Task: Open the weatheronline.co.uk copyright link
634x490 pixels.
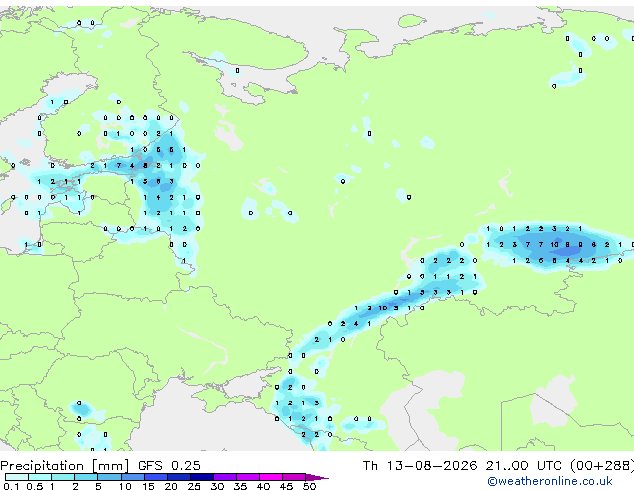Action: [550, 481]
